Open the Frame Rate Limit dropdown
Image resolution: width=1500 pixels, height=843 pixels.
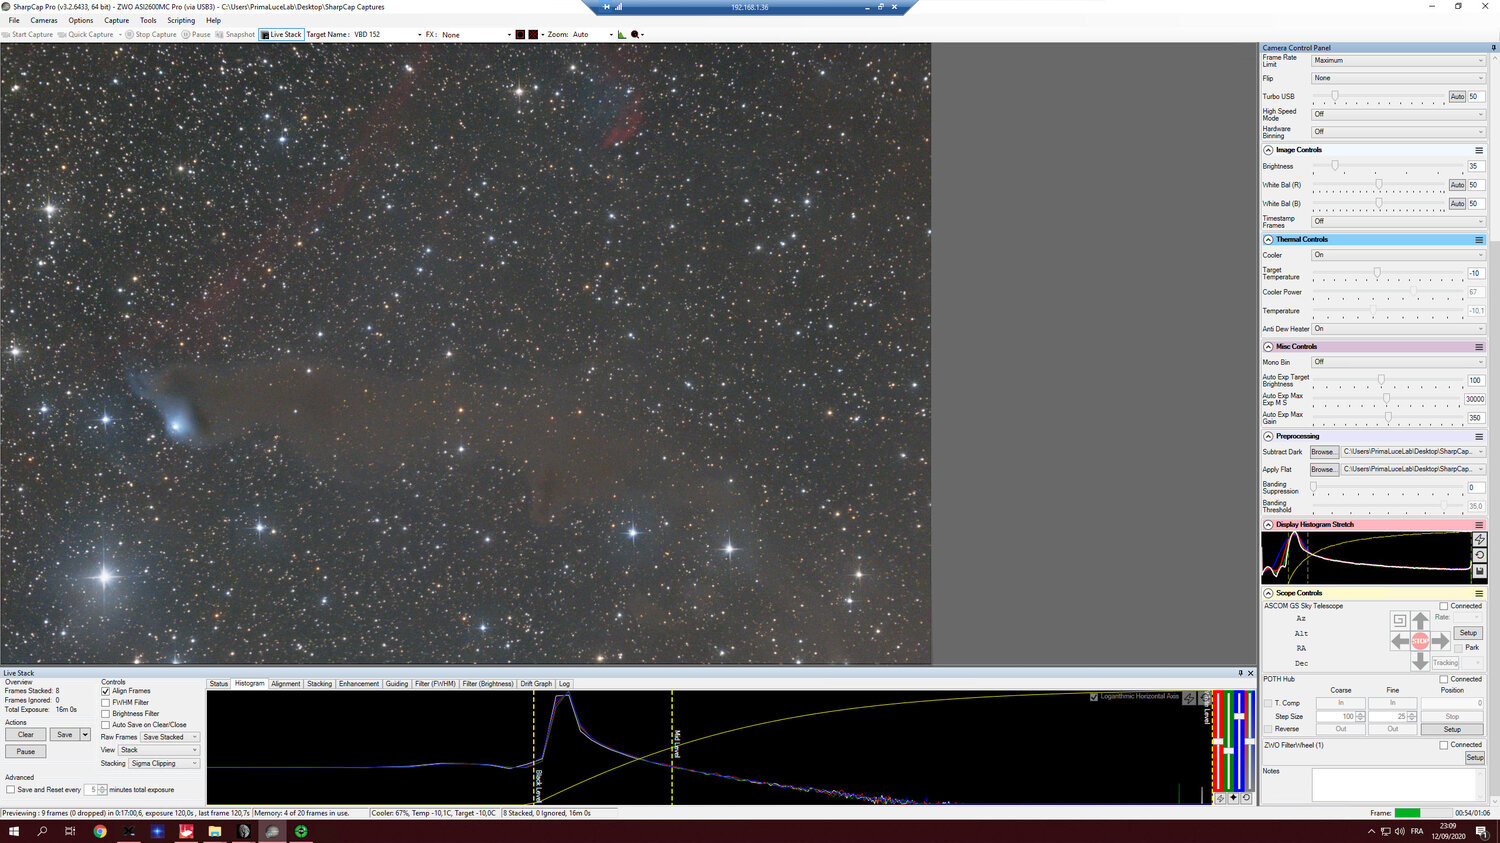tap(1398, 61)
